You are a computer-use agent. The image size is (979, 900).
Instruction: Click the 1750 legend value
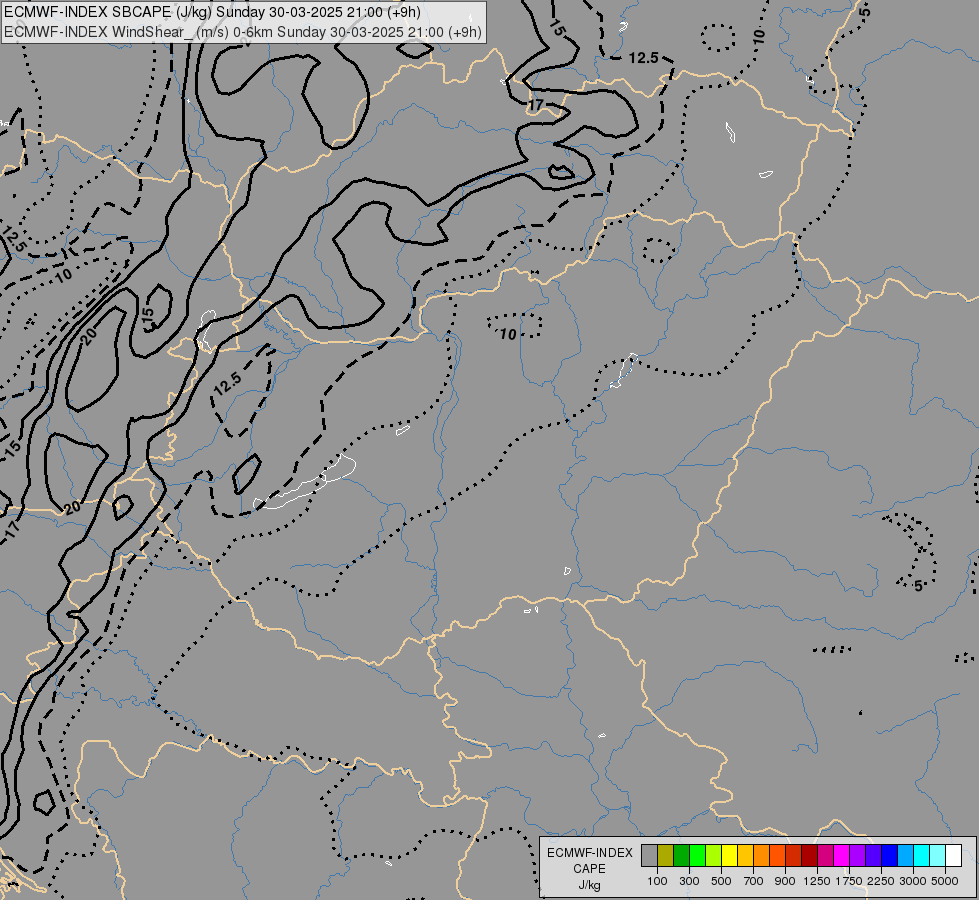[x=849, y=881]
